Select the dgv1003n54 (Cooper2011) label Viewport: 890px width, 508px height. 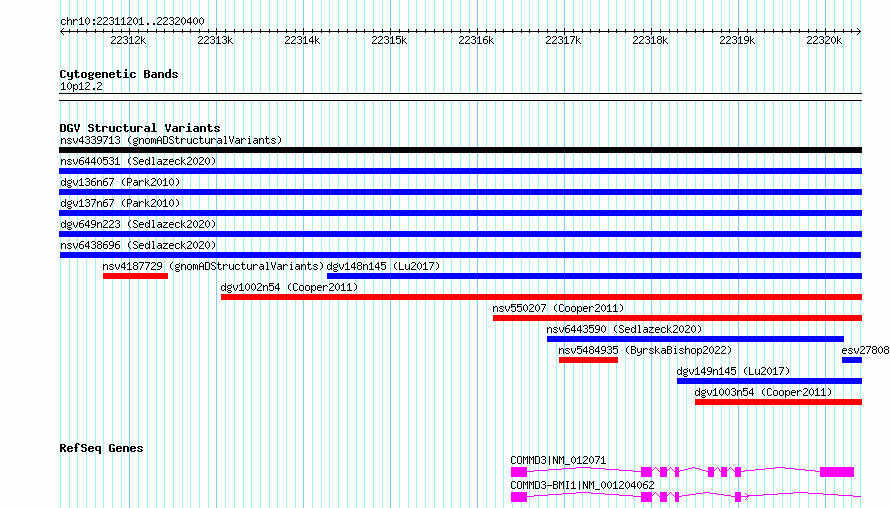pos(763,392)
